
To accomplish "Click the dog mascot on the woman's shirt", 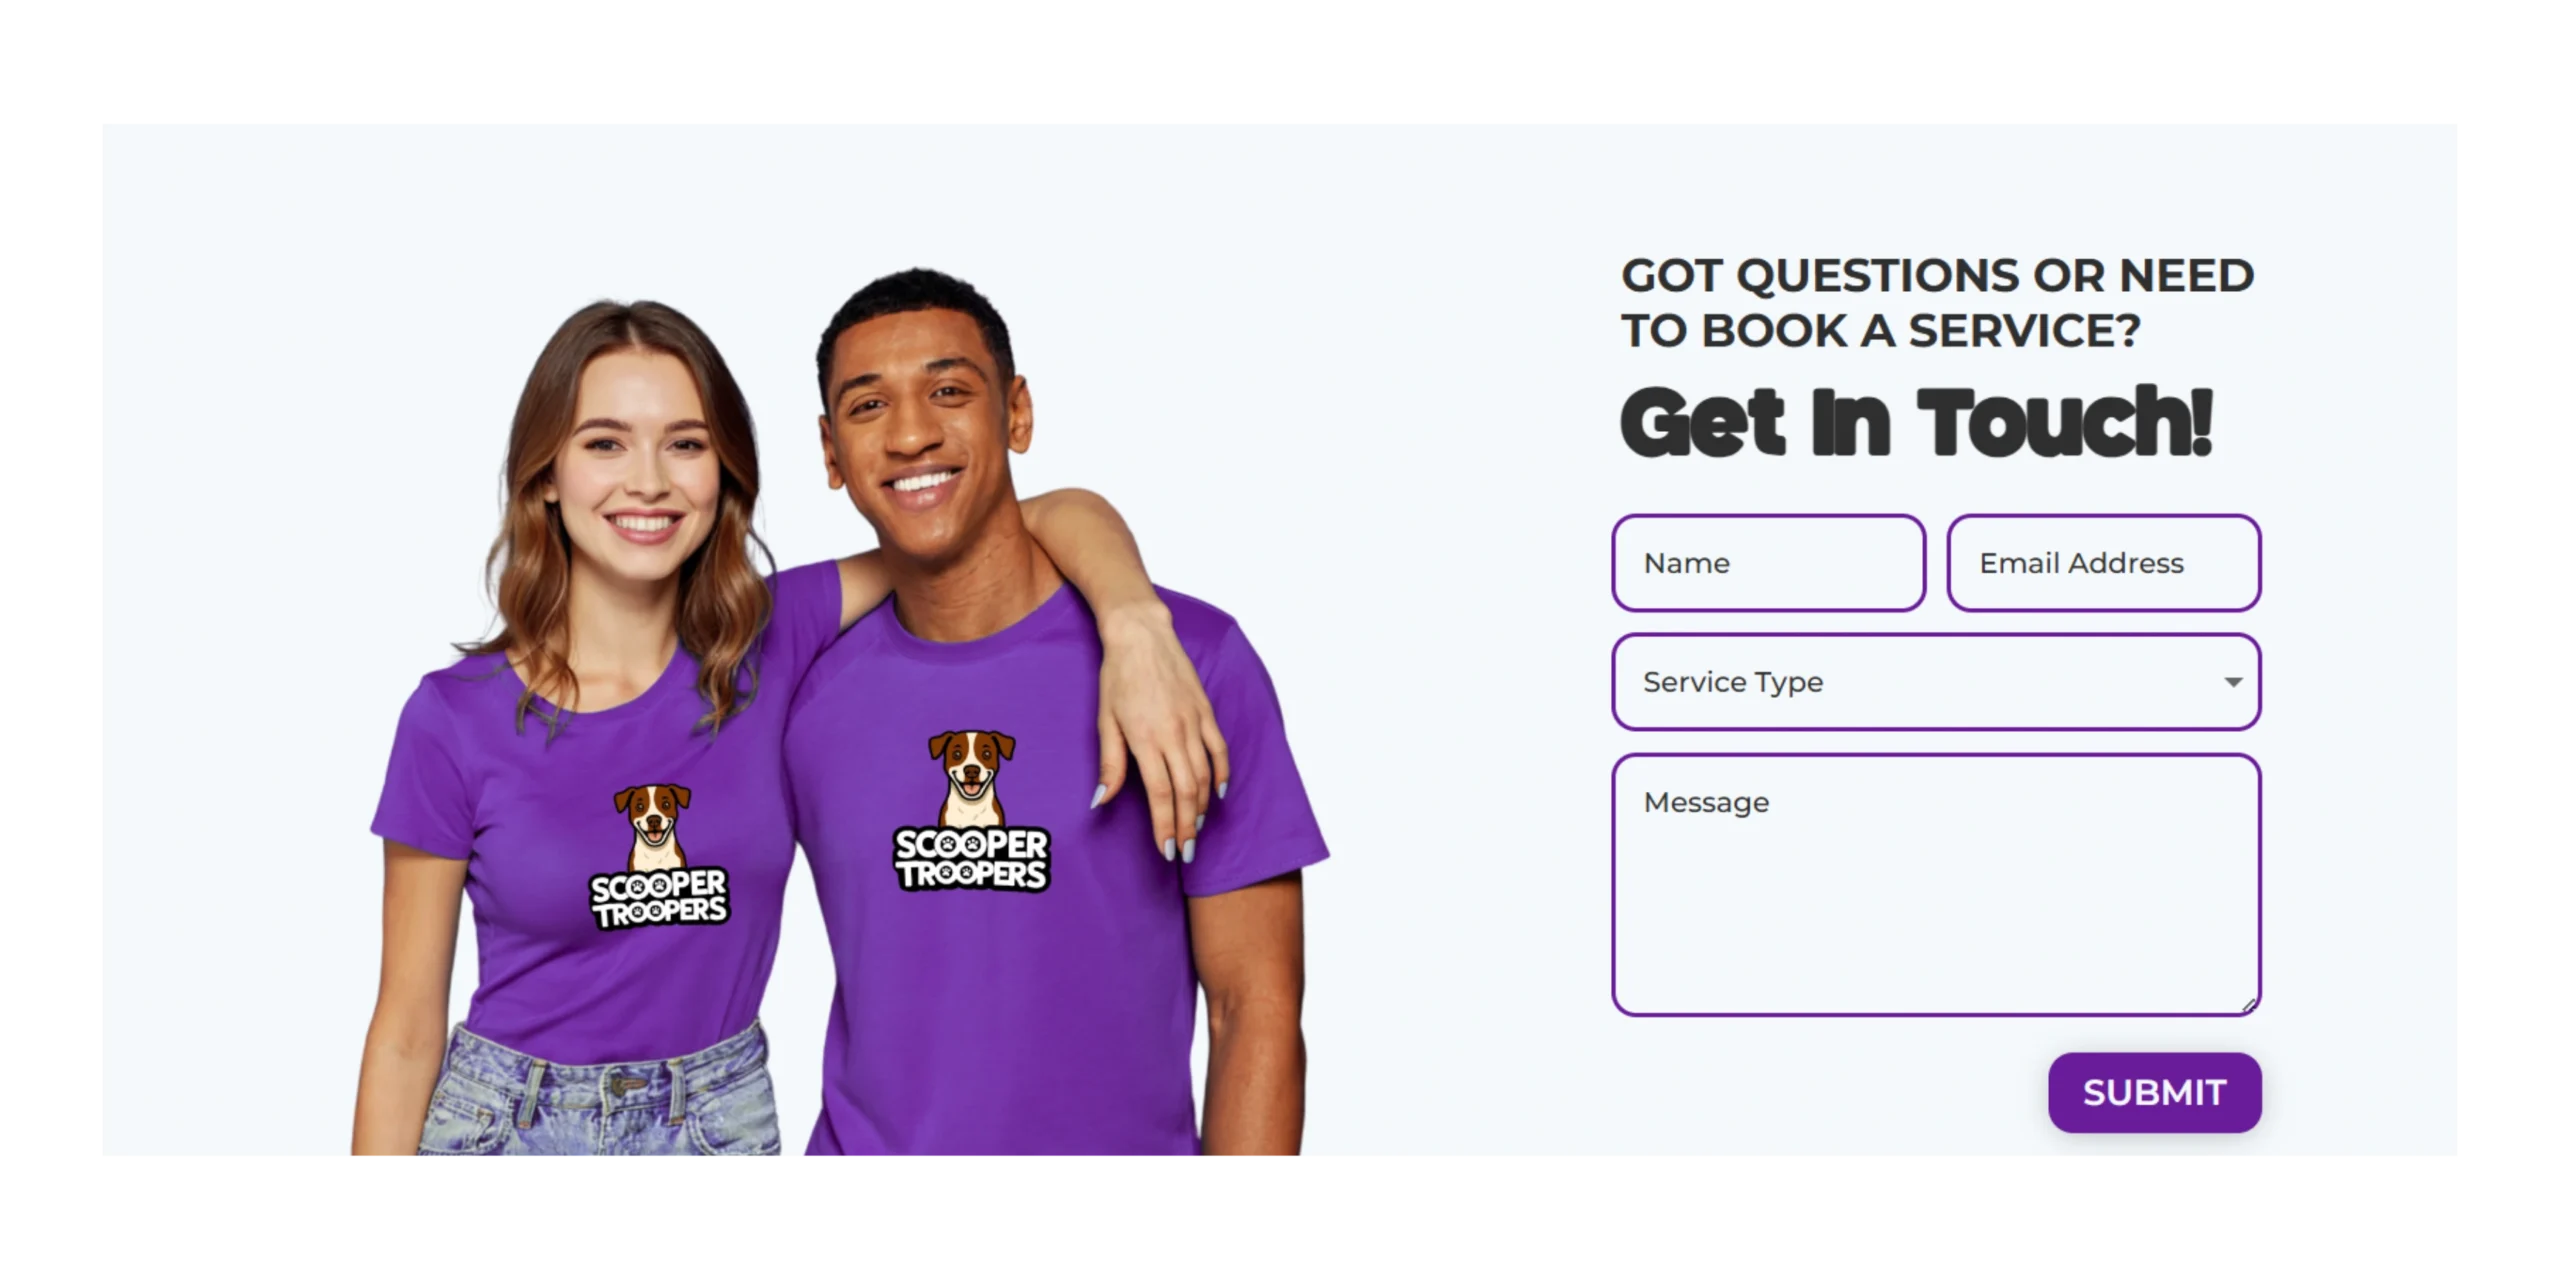I will pyautogui.click(x=653, y=826).
